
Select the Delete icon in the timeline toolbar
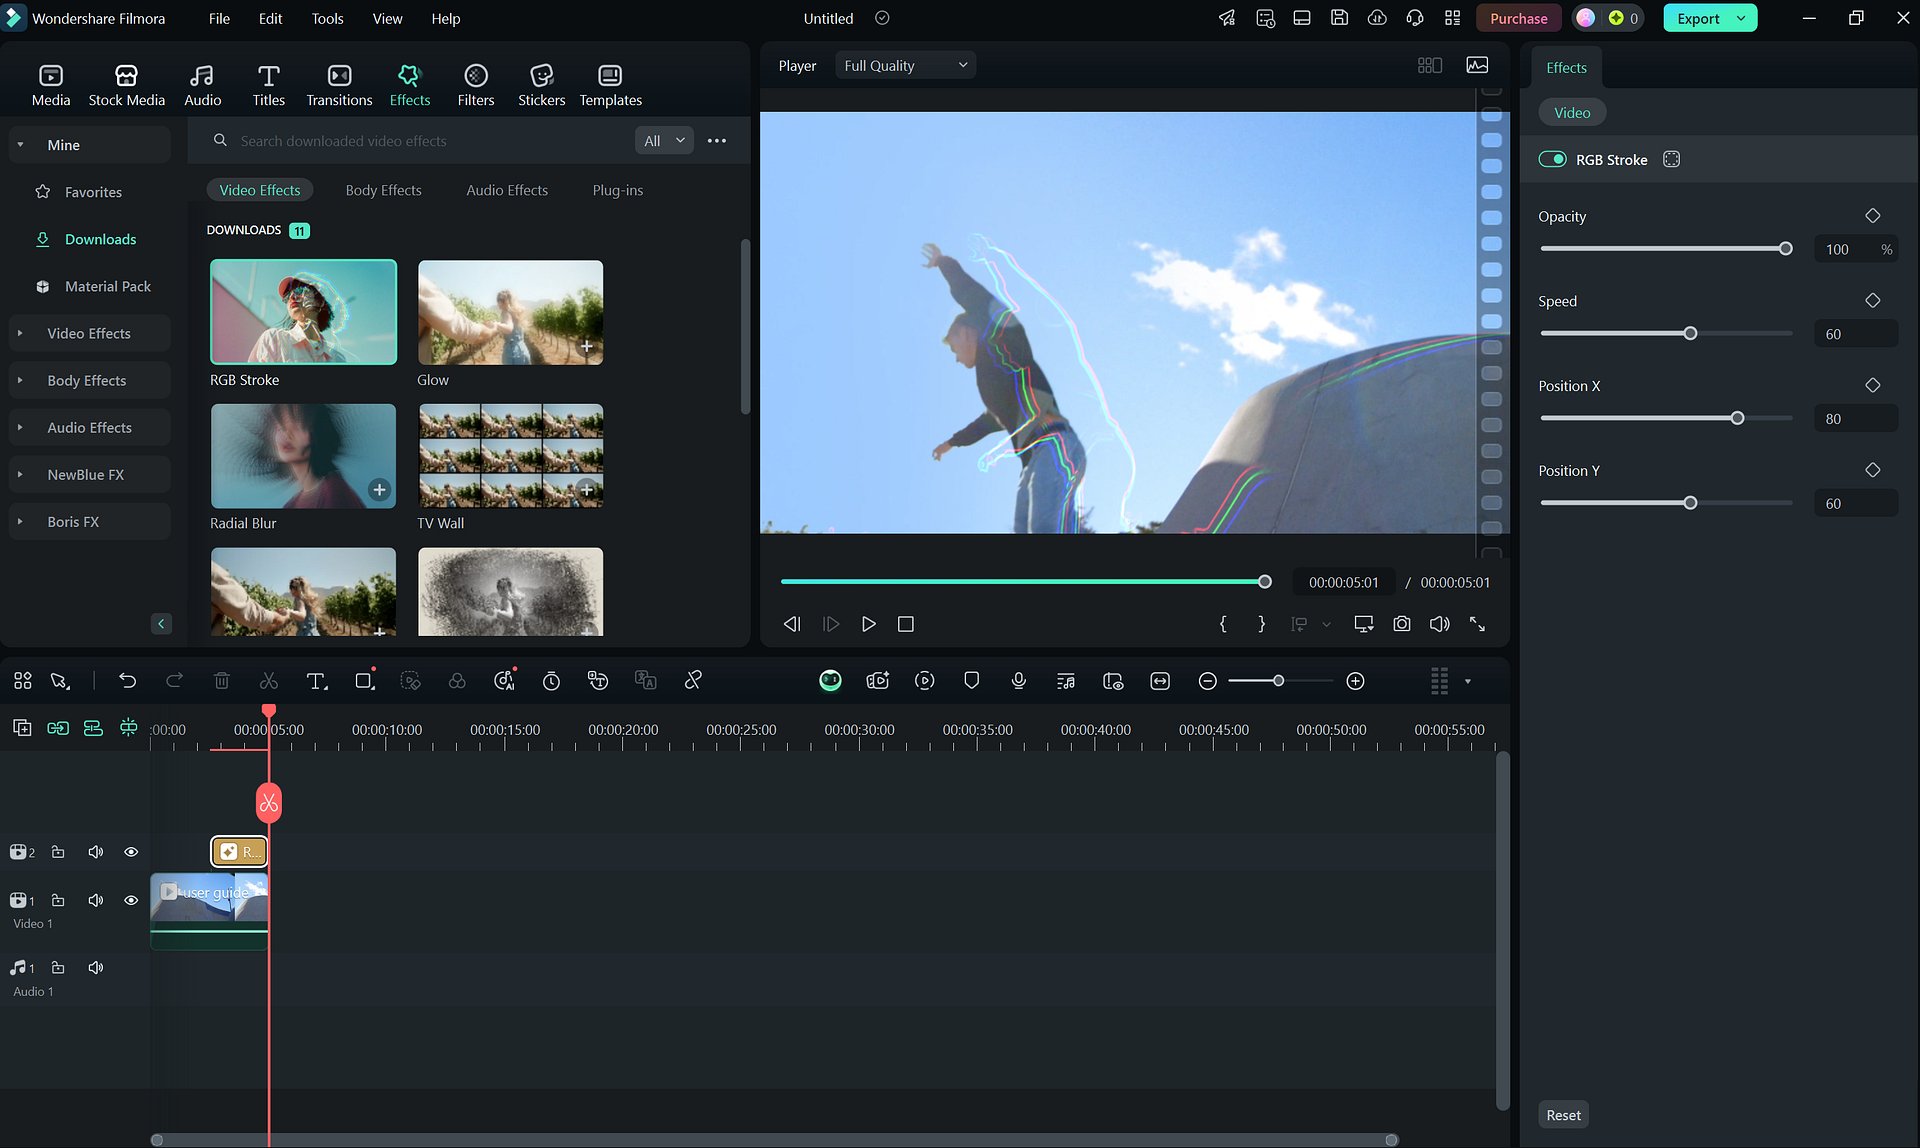(x=221, y=680)
